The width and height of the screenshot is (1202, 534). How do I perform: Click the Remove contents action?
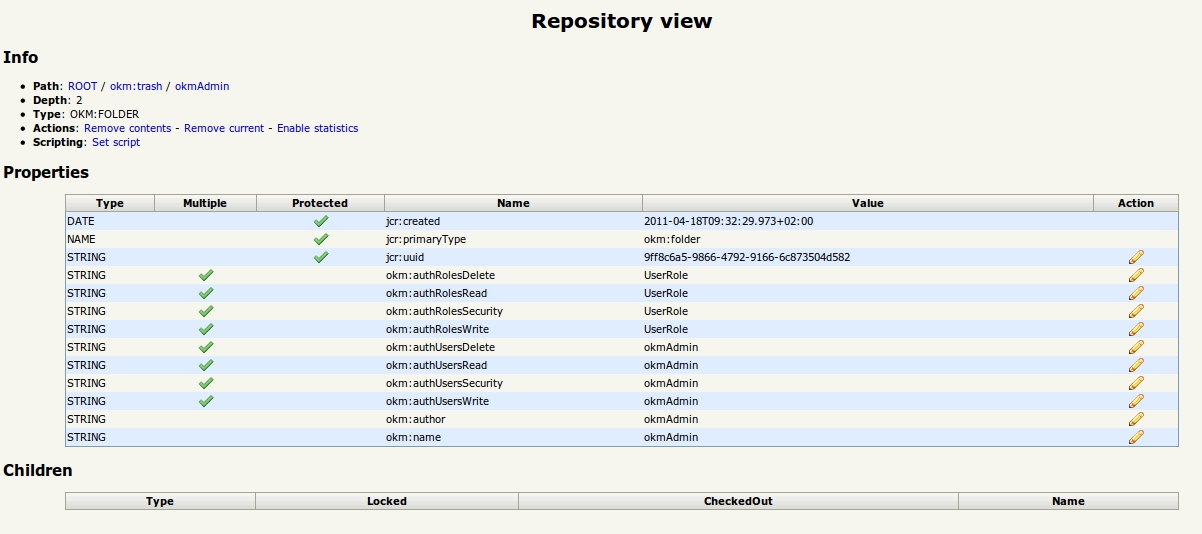coord(127,128)
